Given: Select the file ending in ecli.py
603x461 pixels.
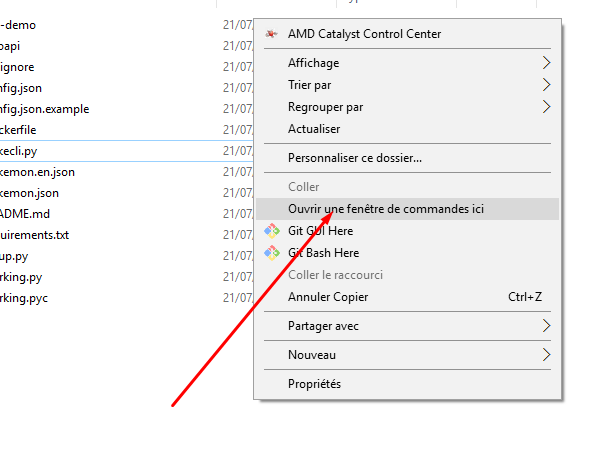Looking at the screenshot, I should (x=18, y=151).
